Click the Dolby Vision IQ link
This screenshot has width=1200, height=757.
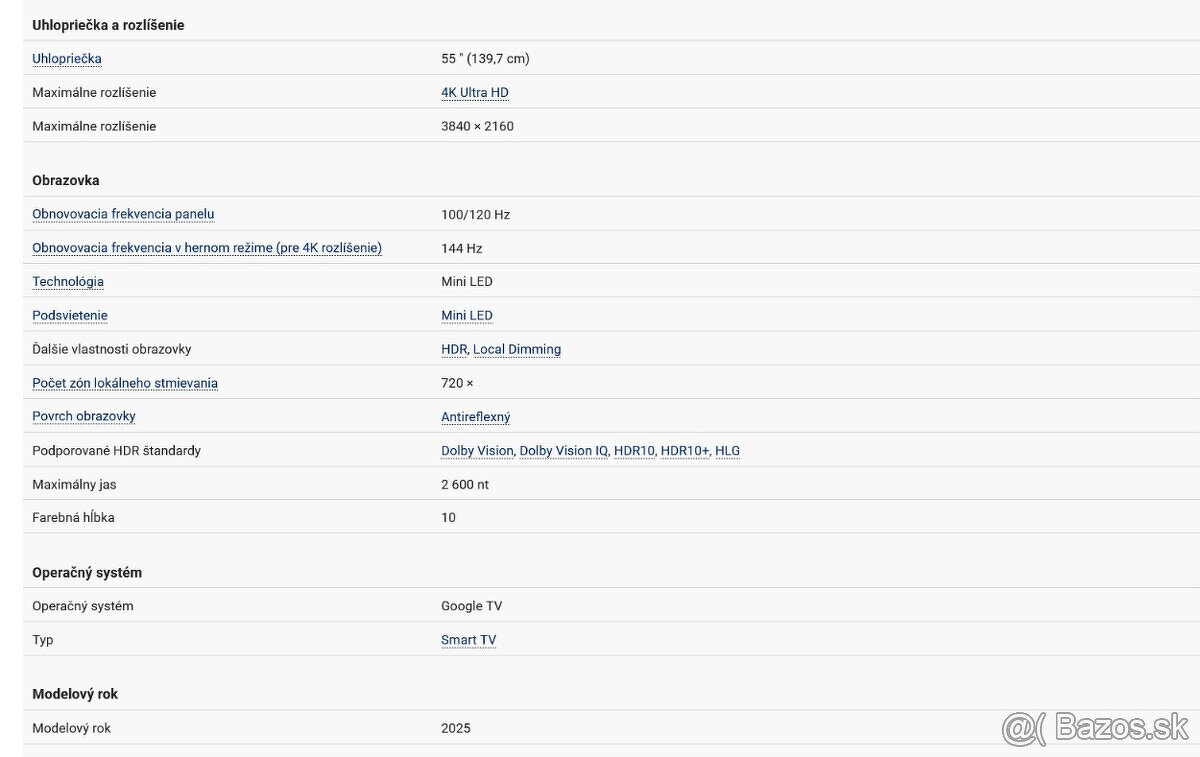564,451
